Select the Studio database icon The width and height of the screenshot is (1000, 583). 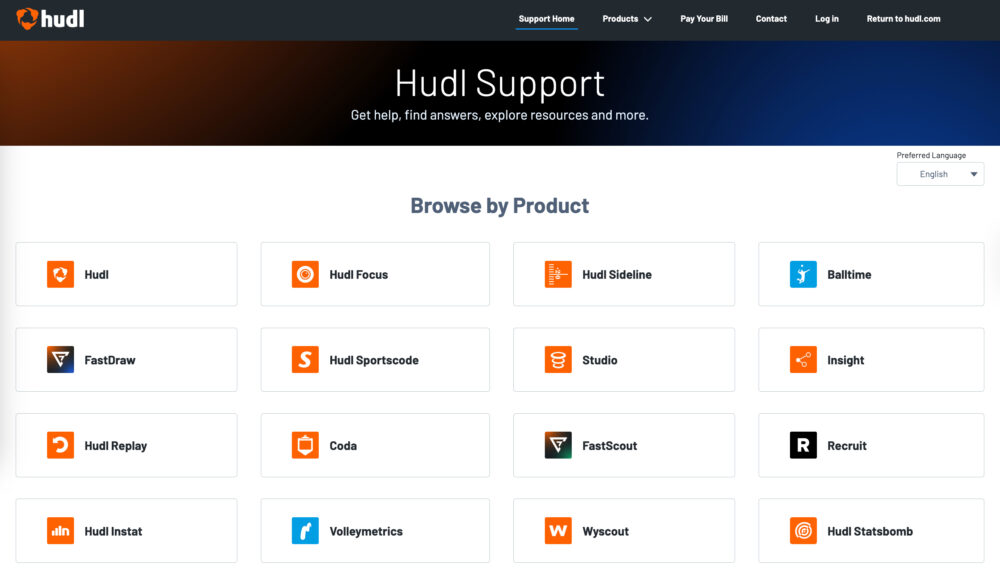(x=558, y=360)
